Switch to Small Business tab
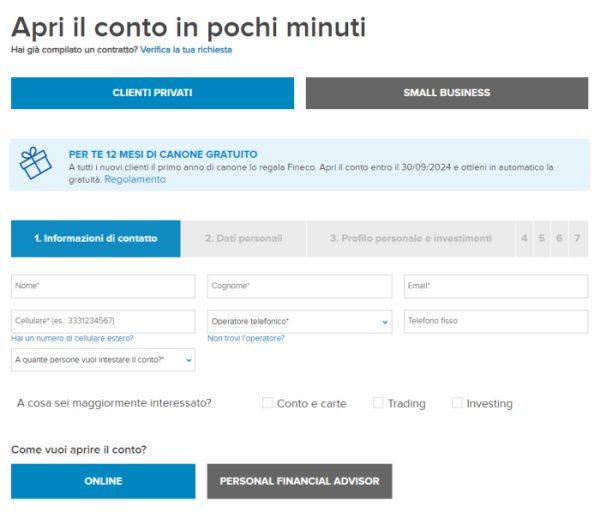Screen dimensions: 600x519 (x=446, y=93)
